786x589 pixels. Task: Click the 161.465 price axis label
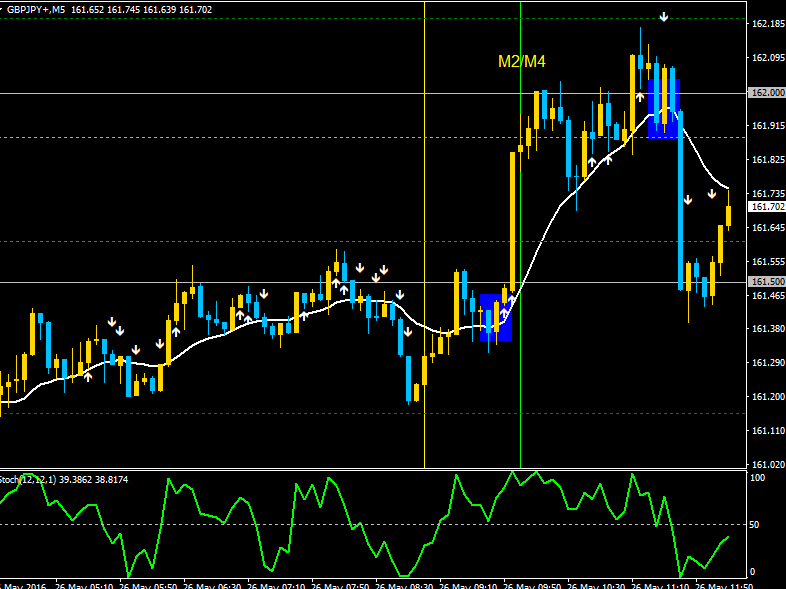pyautogui.click(x=768, y=296)
